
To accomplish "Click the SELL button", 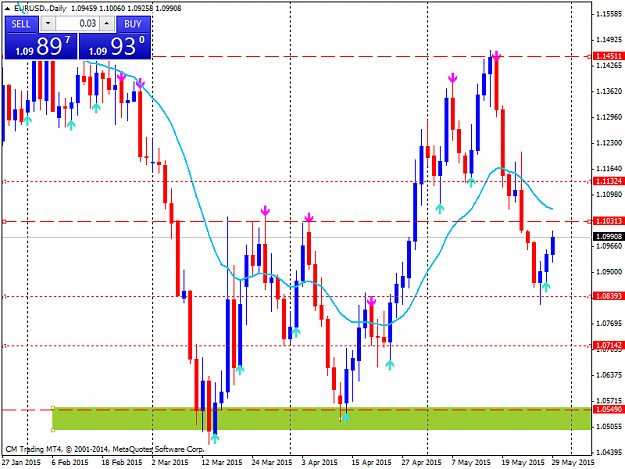I will click(22, 24).
